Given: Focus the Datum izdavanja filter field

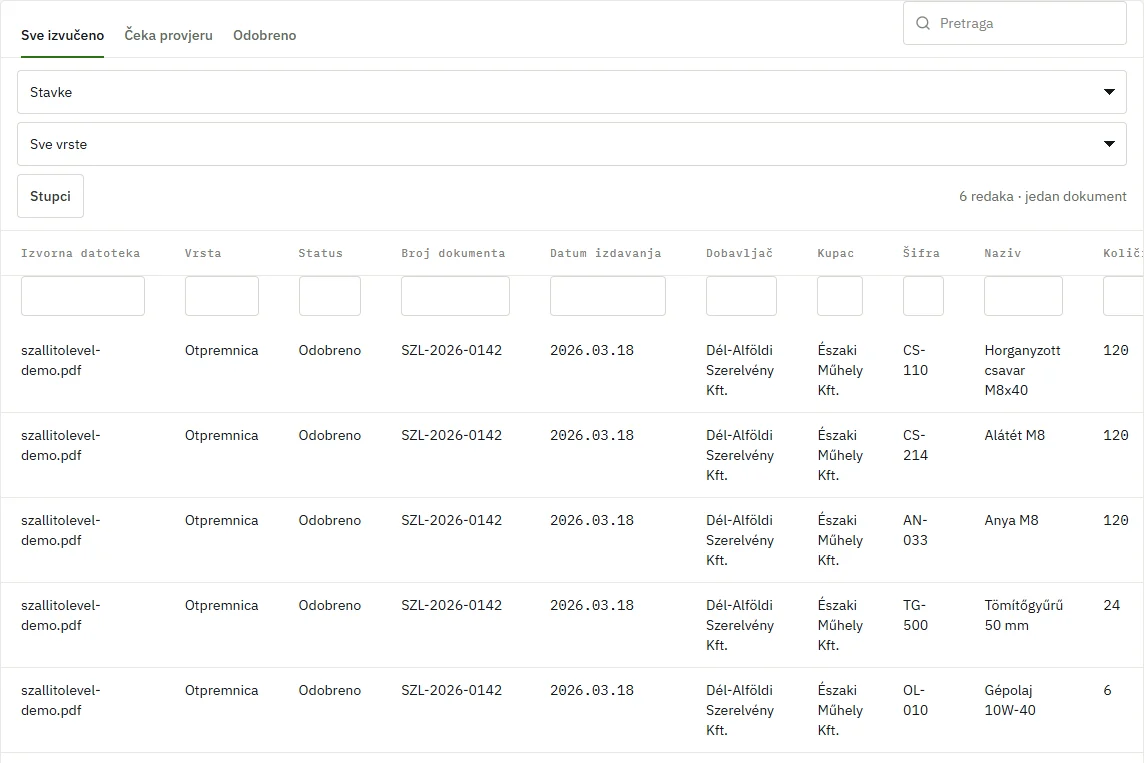Looking at the screenshot, I should (x=608, y=296).
